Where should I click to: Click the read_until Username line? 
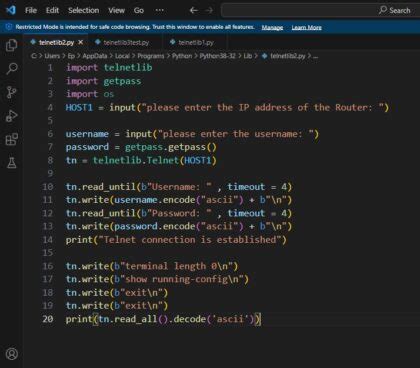click(x=179, y=187)
